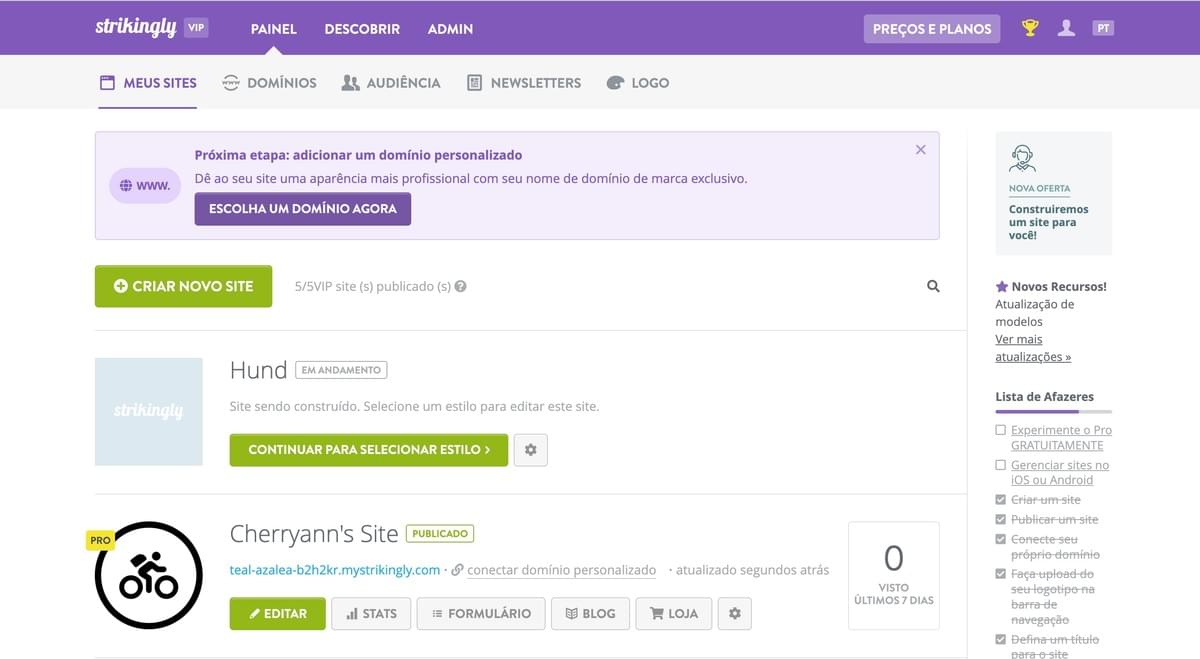
Task: Open the PT language selector
Action: coord(1103,28)
